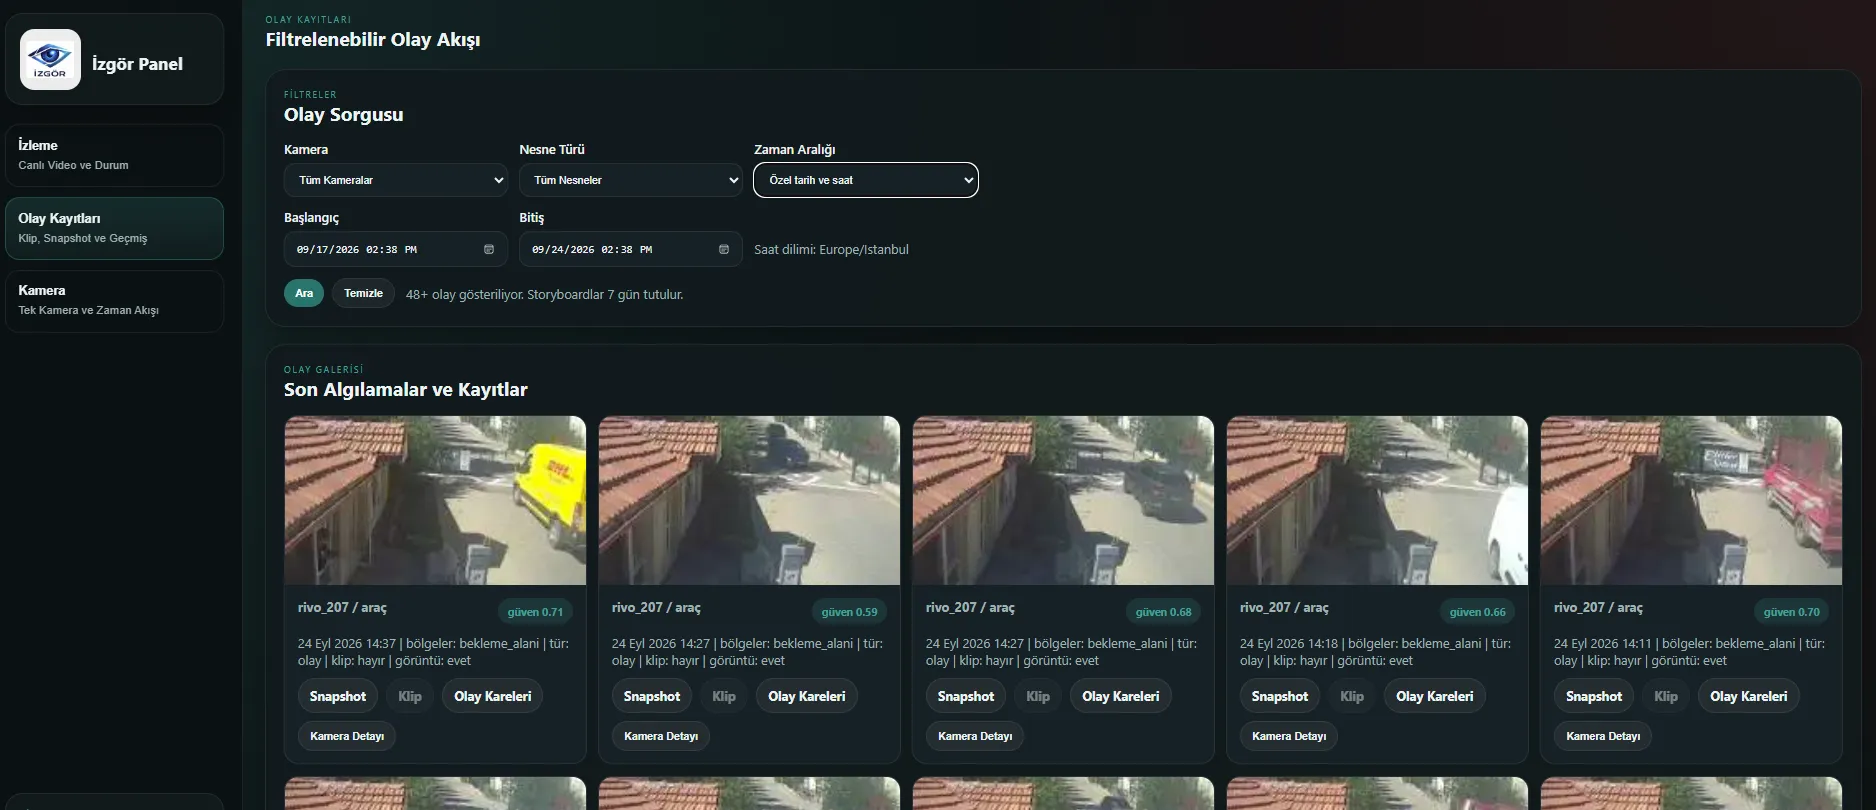Open Kamera Detayı on the güven 0.68 card
The width and height of the screenshot is (1876, 810).
coord(975,736)
